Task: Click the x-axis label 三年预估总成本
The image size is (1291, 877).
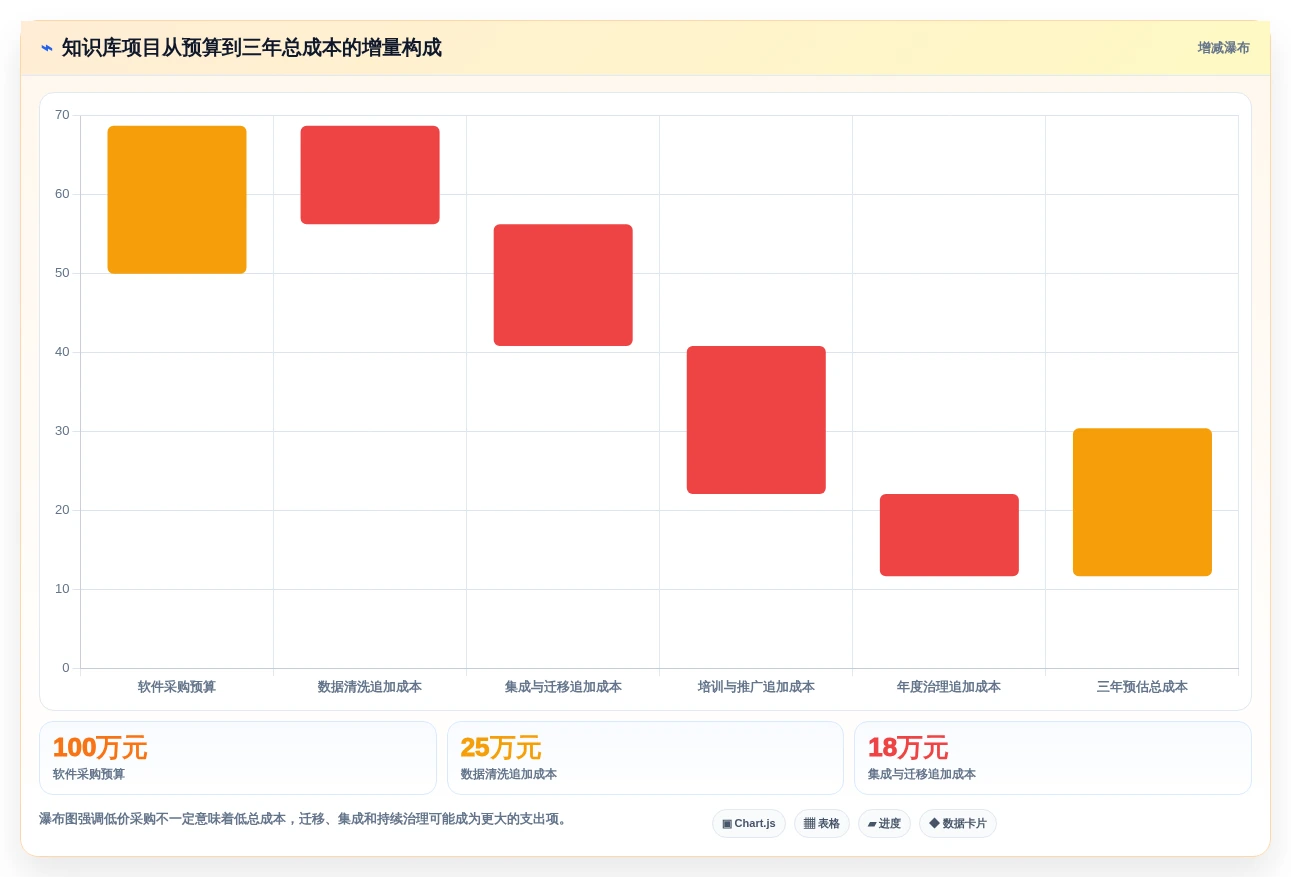Action: pyautogui.click(x=1142, y=687)
